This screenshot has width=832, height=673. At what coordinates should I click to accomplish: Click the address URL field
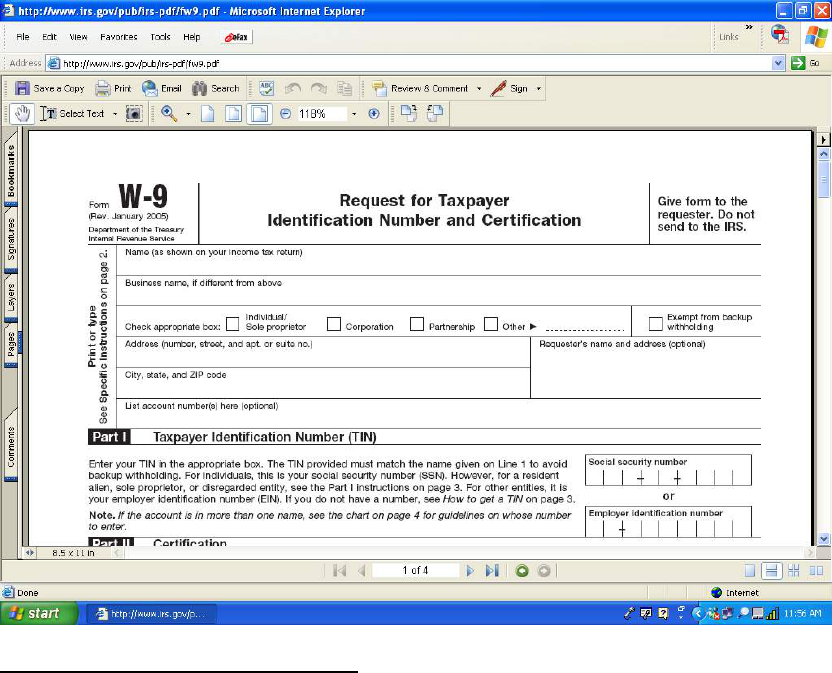(409, 63)
